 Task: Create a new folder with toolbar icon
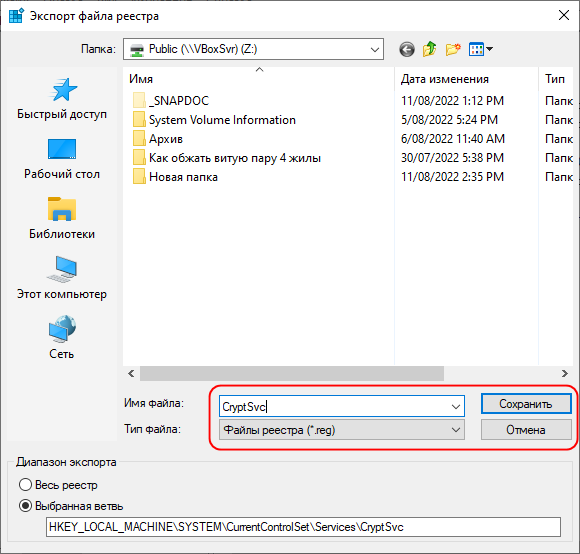453,49
